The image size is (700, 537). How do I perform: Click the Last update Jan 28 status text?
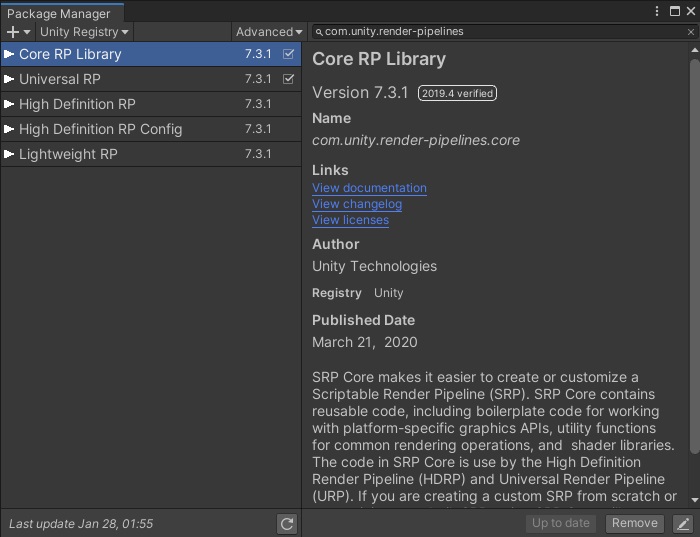pos(81,524)
